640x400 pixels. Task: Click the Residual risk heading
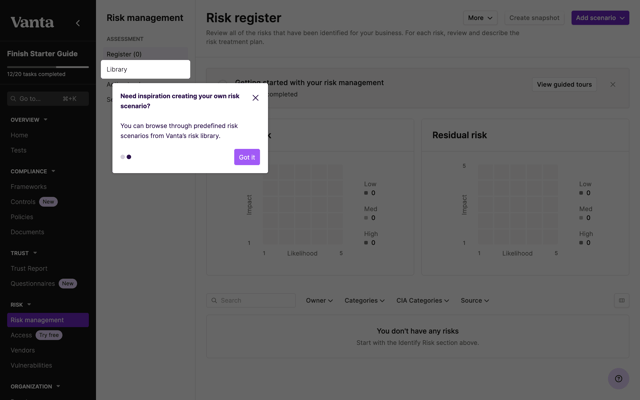pyautogui.click(x=460, y=135)
